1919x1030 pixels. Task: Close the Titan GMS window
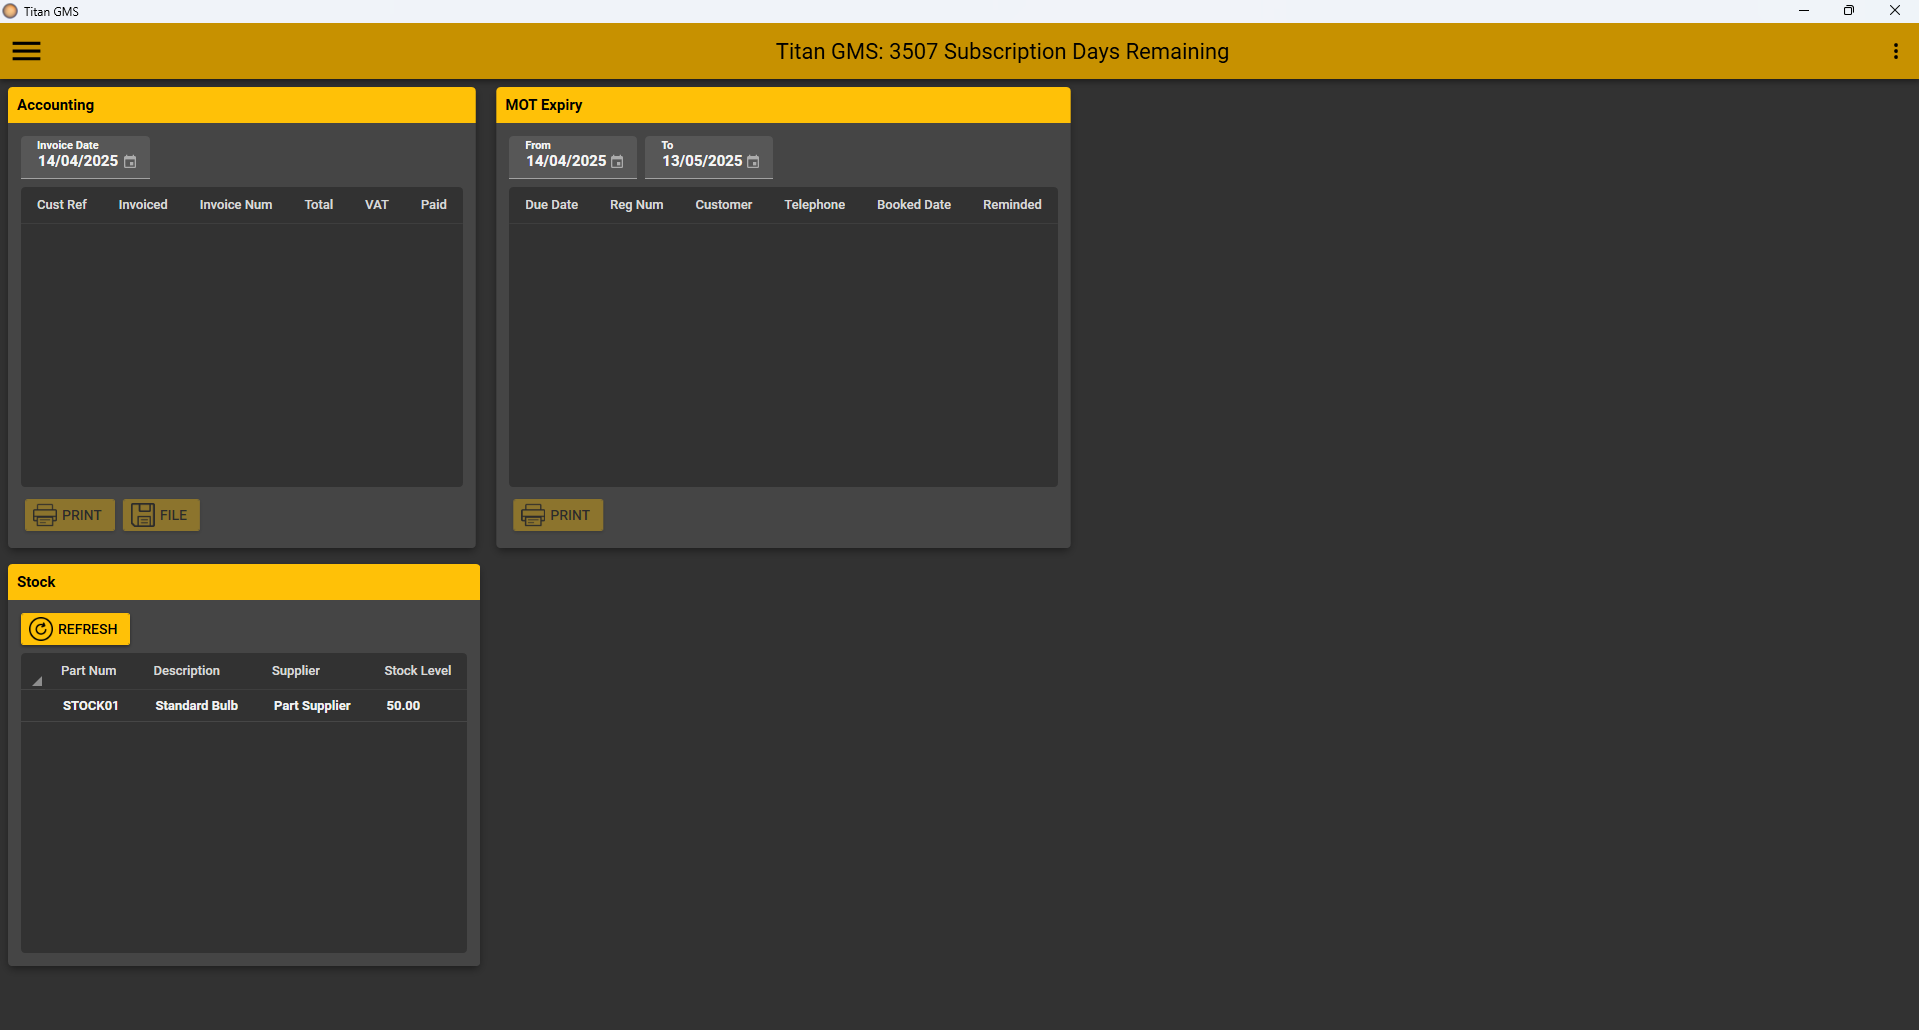pyautogui.click(x=1895, y=11)
